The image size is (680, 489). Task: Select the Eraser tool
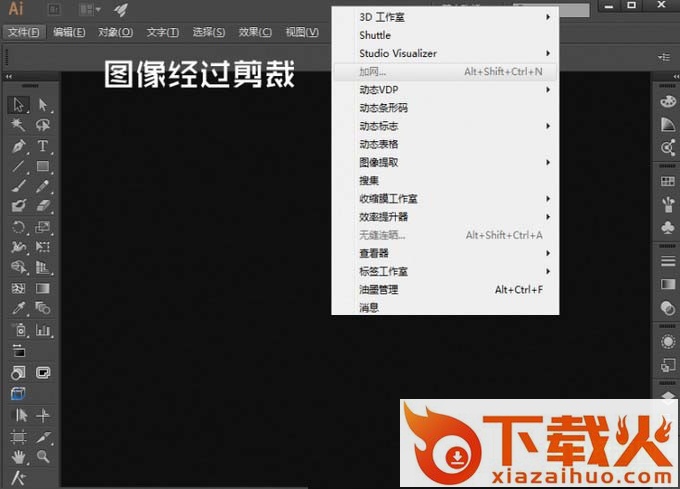tap(43, 206)
